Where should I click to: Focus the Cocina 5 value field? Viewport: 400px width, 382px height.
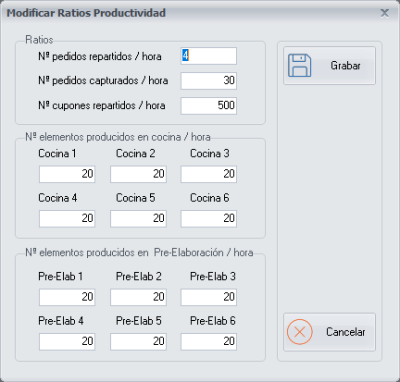[x=138, y=219]
